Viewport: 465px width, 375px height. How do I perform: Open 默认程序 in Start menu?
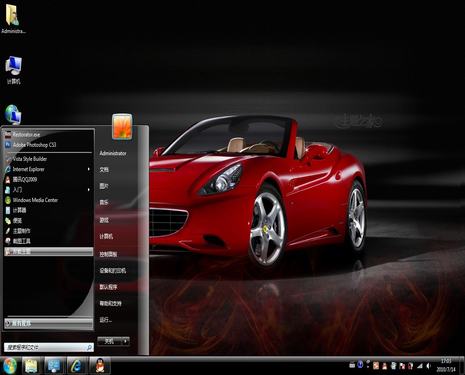(108, 287)
